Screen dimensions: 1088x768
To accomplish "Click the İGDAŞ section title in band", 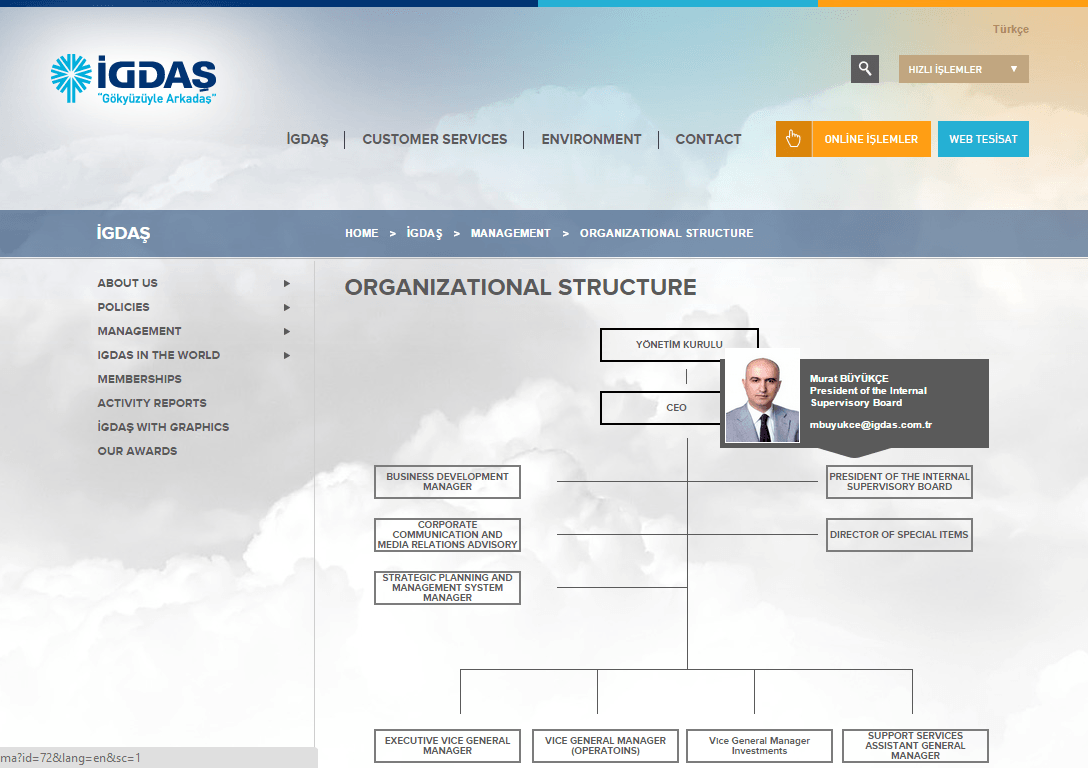I will (124, 233).
